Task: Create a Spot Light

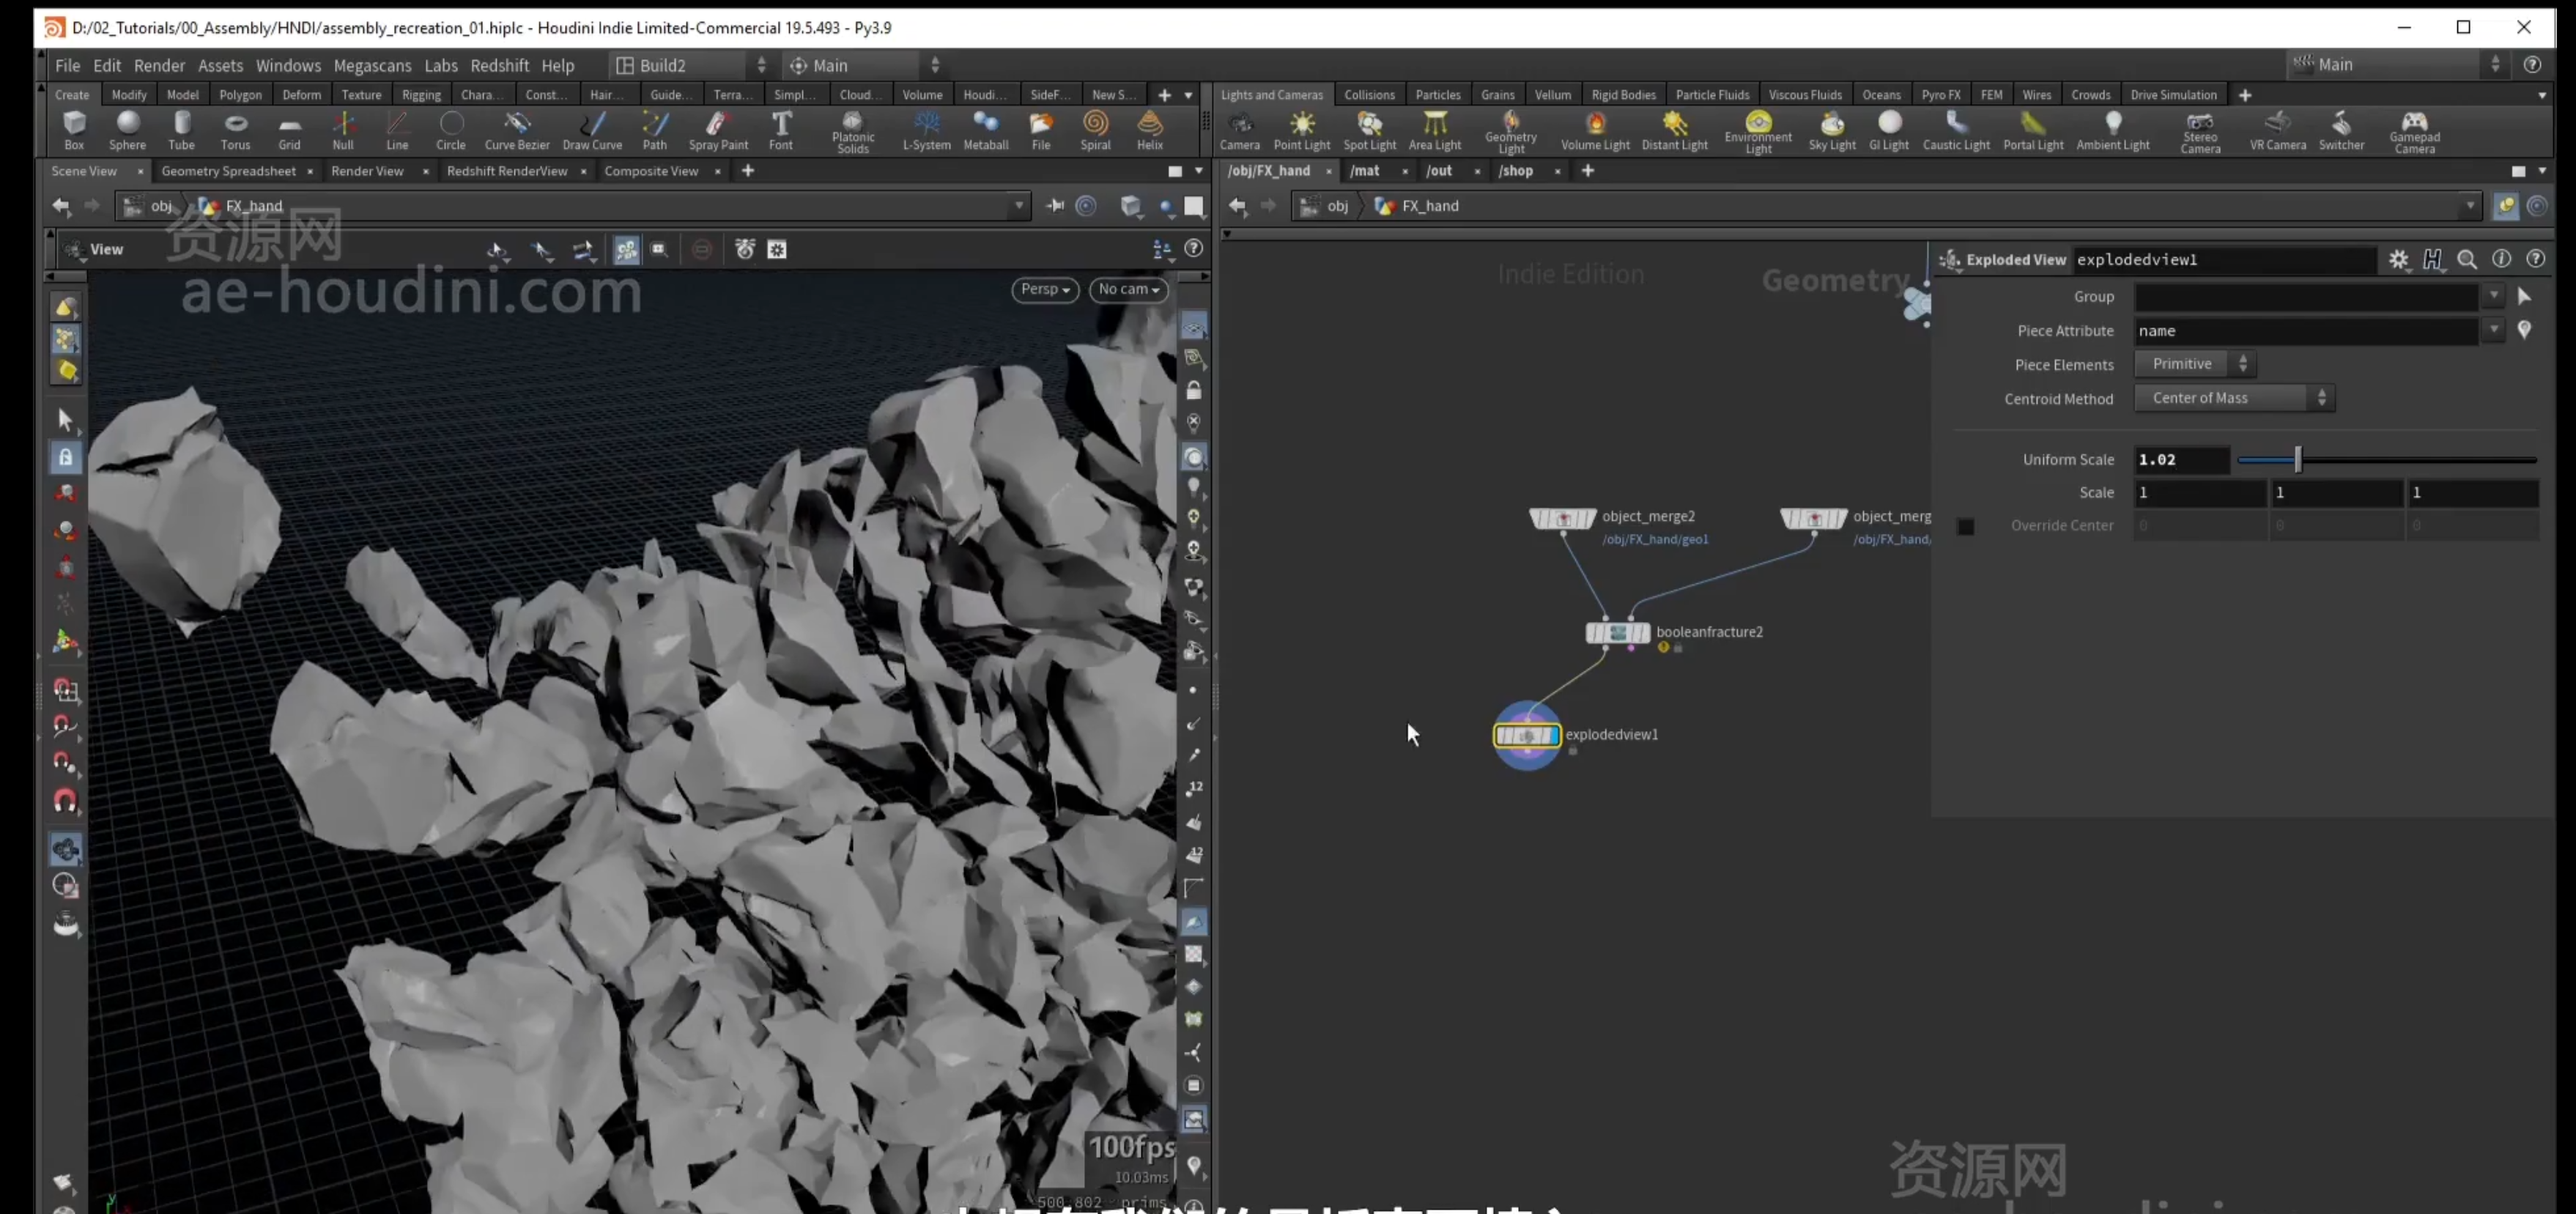Action: (1369, 130)
